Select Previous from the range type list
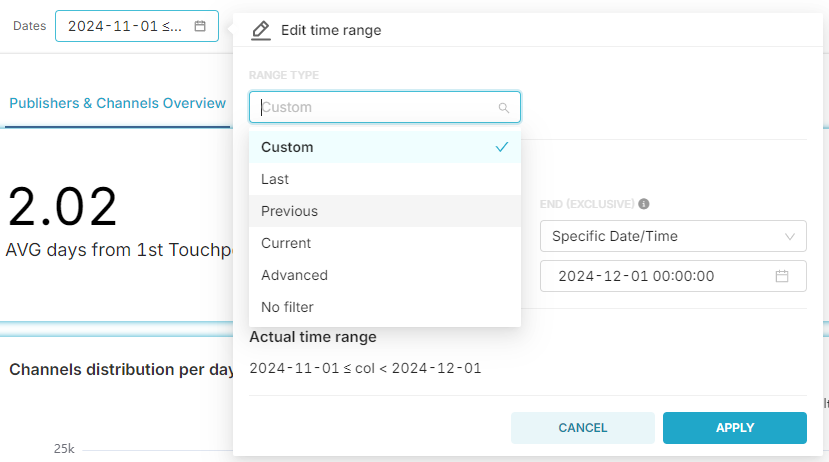Viewport: 829px width, 462px height. (289, 211)
